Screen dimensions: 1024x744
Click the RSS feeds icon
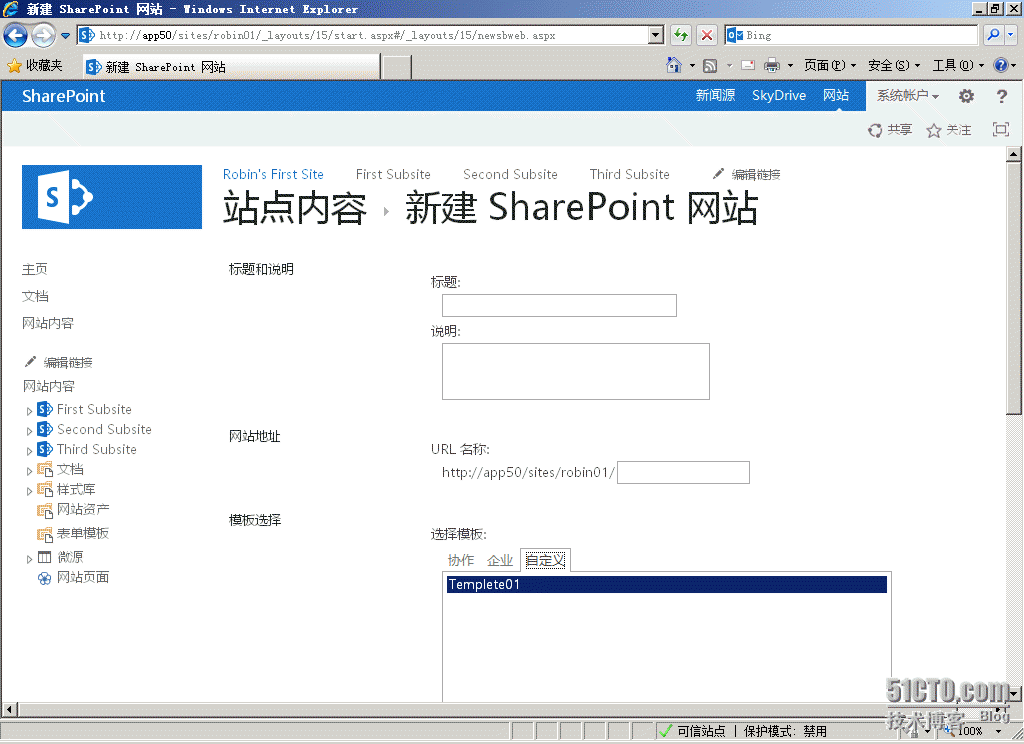tap(710, 65)
